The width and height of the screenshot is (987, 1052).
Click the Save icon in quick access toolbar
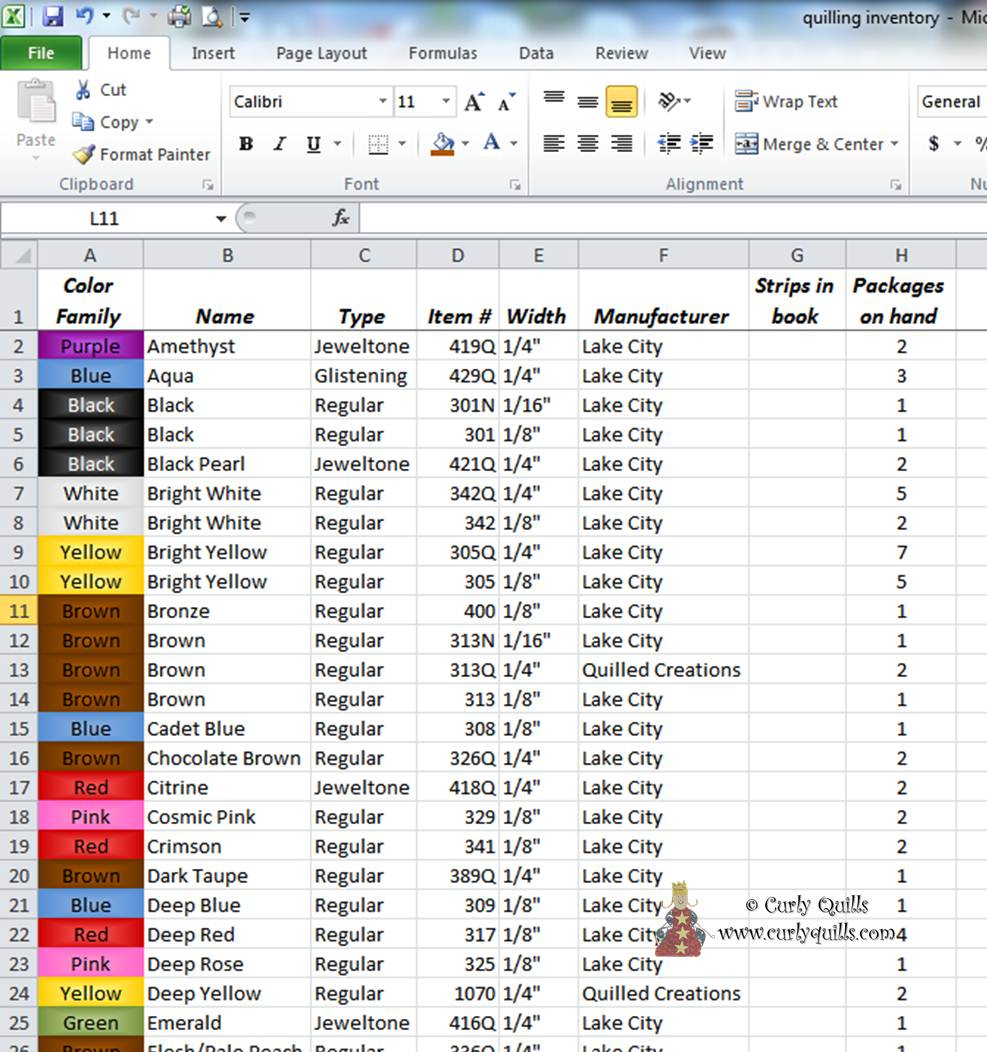click(53, 16)
